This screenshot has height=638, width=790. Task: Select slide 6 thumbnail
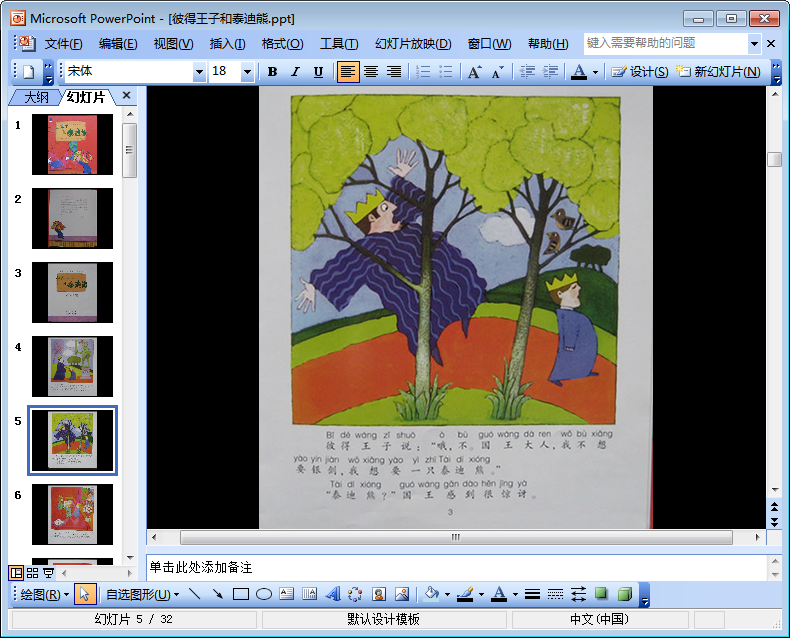(73, 515)
